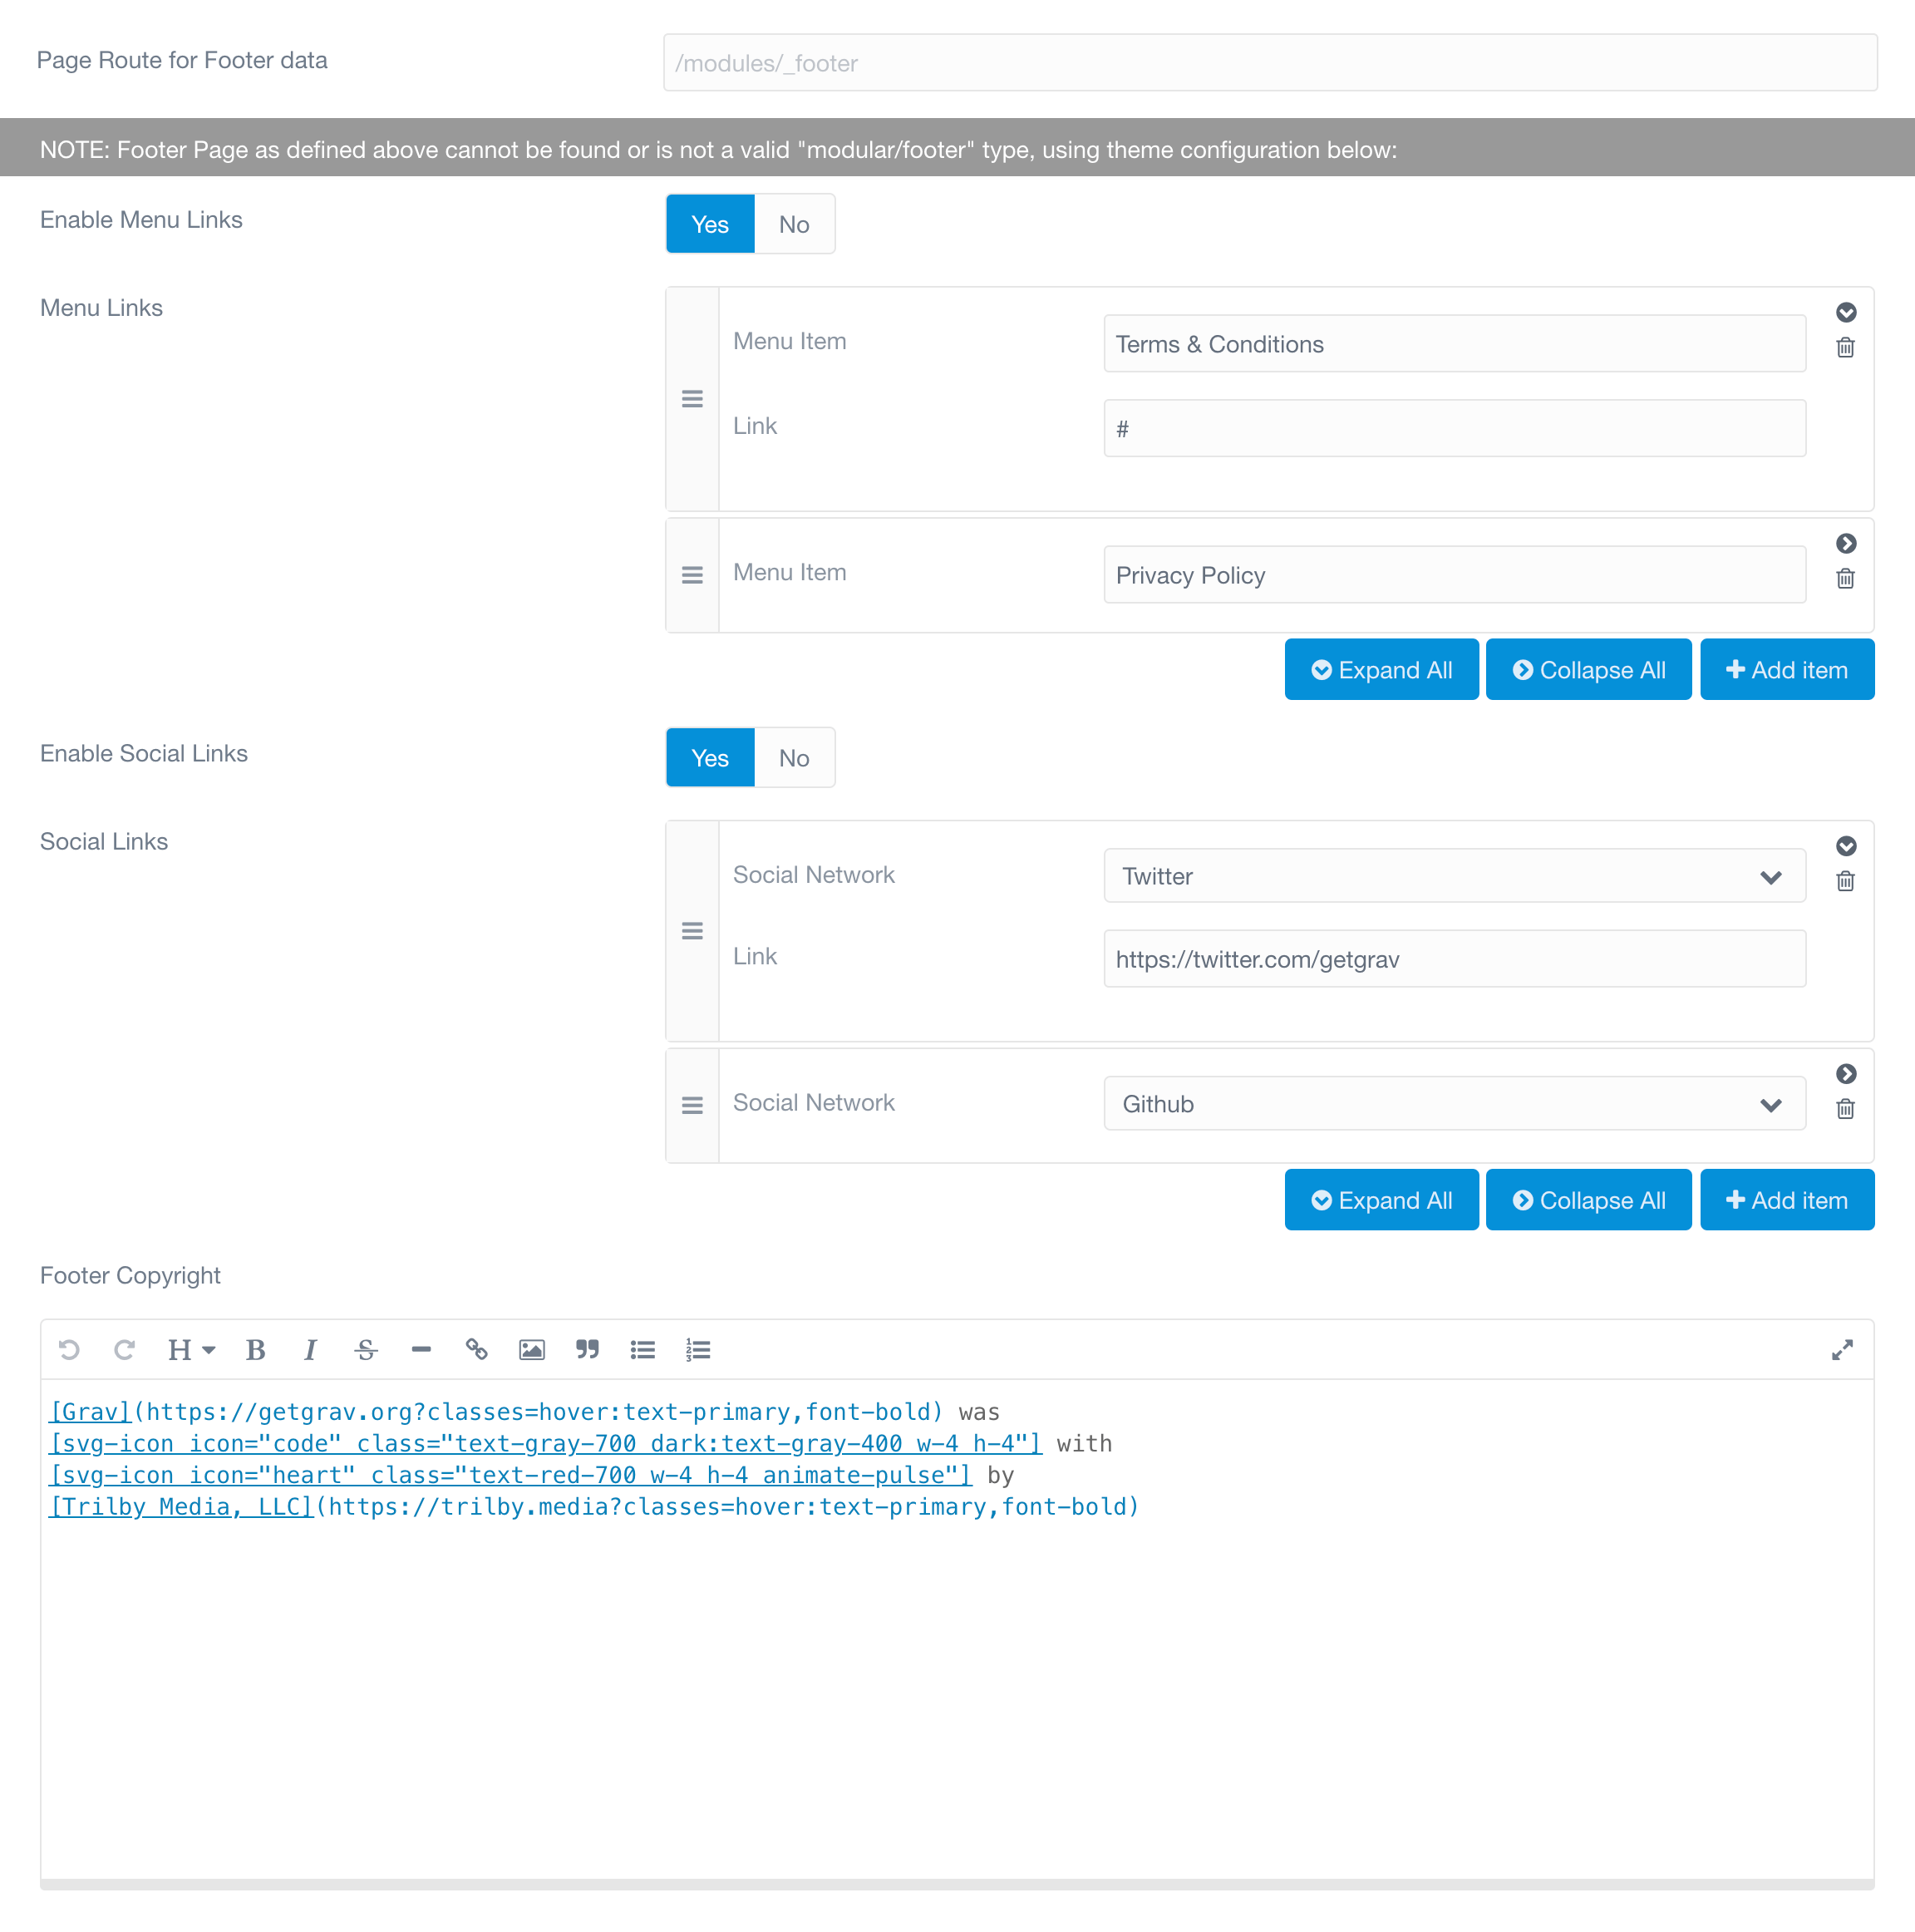Collapse All items in Menu Links
This screenshot has width=1915, height=1932.
click(1588, 670)
